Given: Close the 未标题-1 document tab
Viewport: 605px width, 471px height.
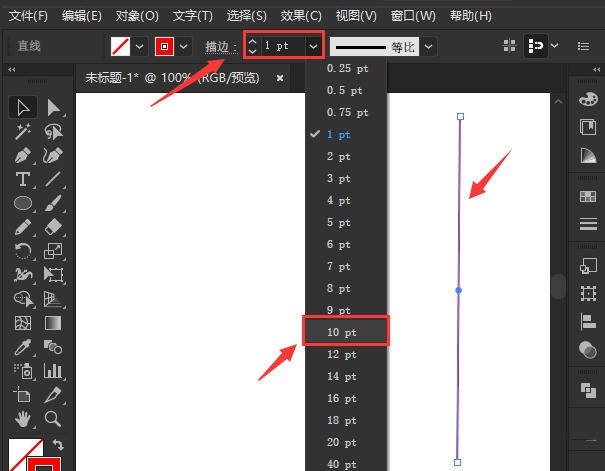Looking at the screenshot, I should tap(280, 78).
